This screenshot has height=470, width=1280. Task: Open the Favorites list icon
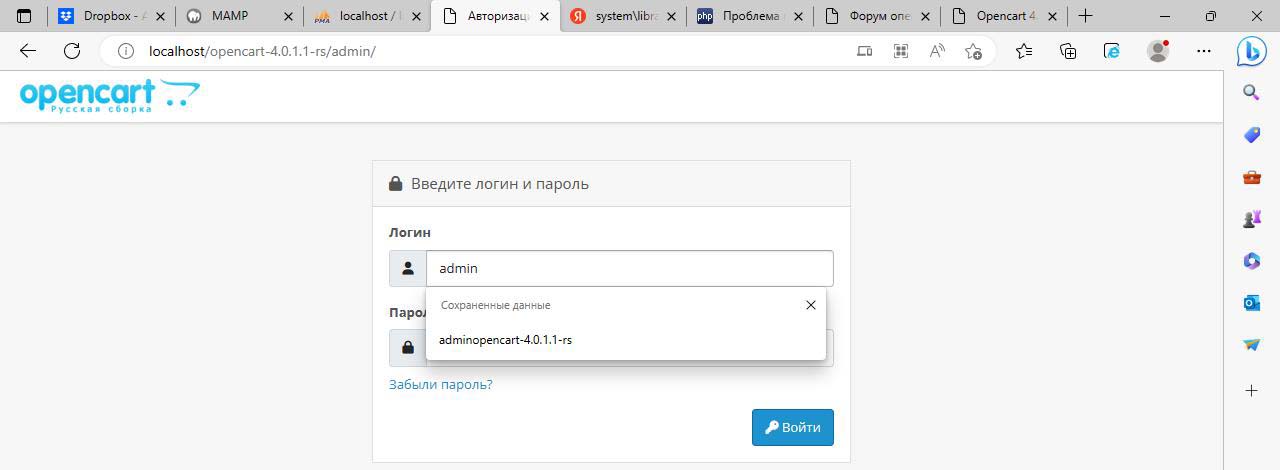(1024, 52)
